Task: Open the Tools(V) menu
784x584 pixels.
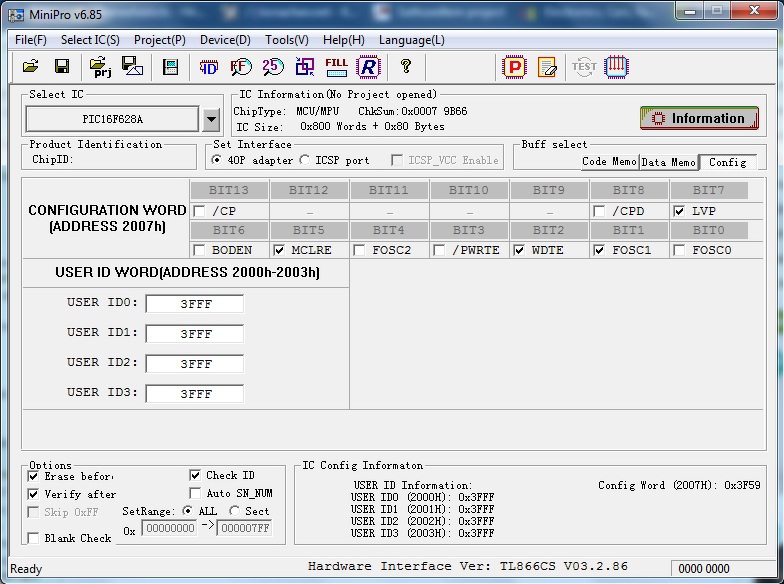Action: pyautogui.click(x=287, y=40)
